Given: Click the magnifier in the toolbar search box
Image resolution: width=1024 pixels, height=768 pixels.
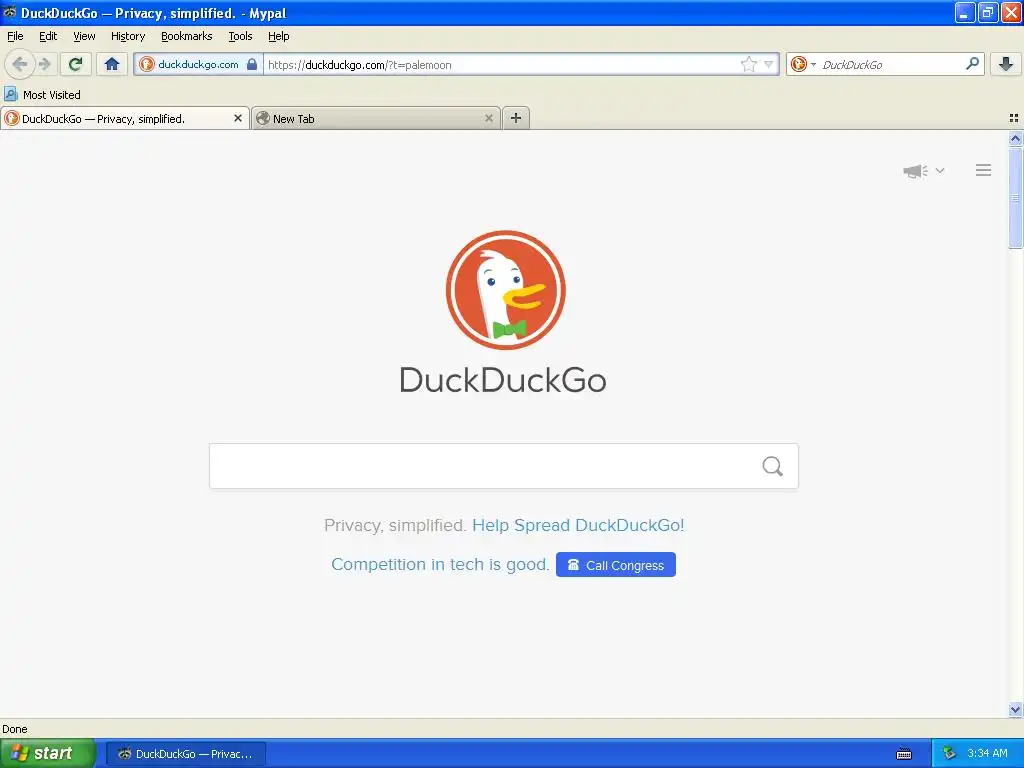Looking at the screenshot, I should pos(972,64).
